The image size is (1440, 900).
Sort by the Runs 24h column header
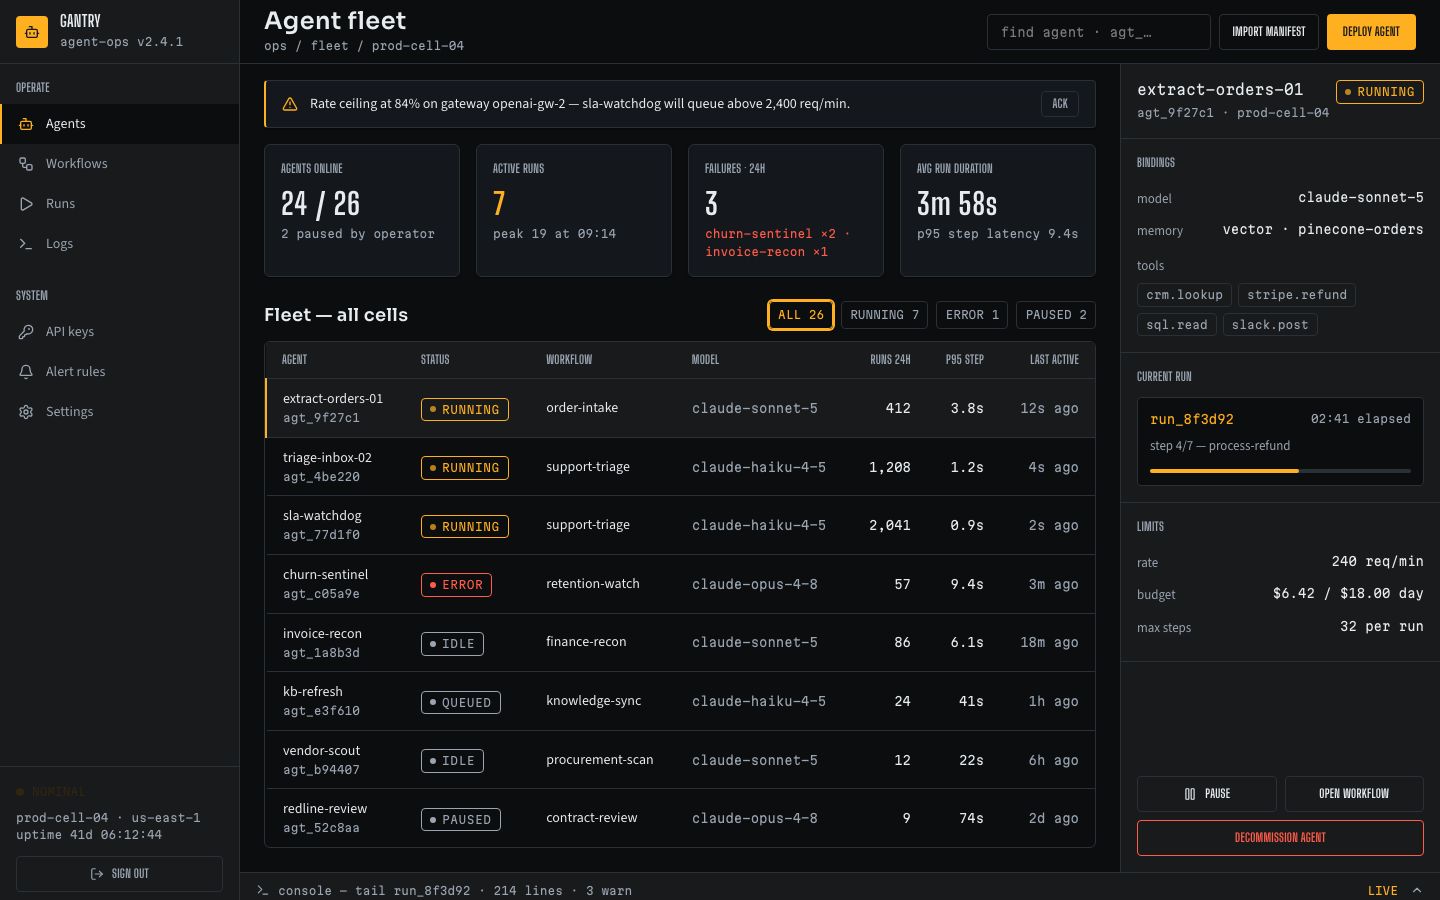click(890, 360)
